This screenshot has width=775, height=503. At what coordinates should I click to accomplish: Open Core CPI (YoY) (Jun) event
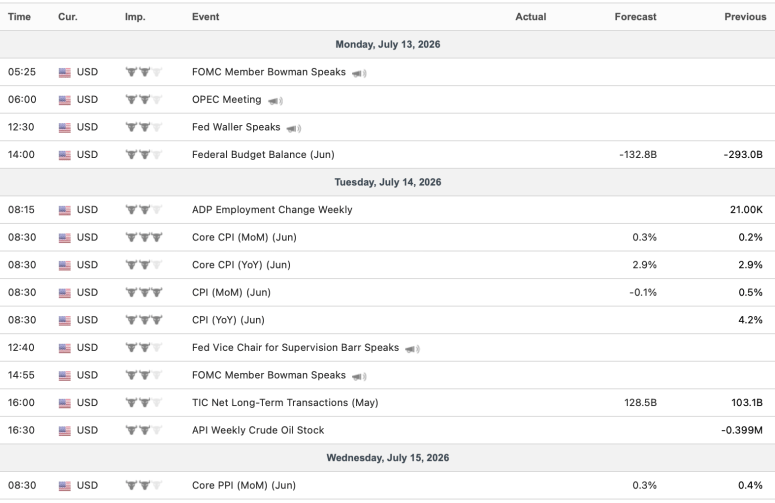pyautogui.click(x=241, y=265)
